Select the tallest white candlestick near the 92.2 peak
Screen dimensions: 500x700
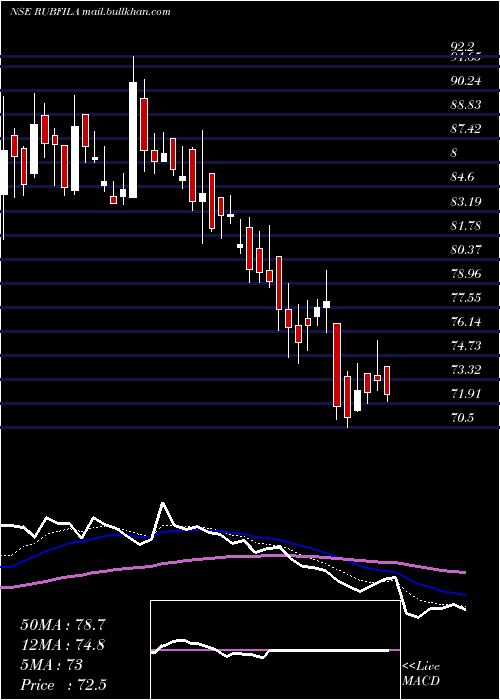(x=133, y=140)
